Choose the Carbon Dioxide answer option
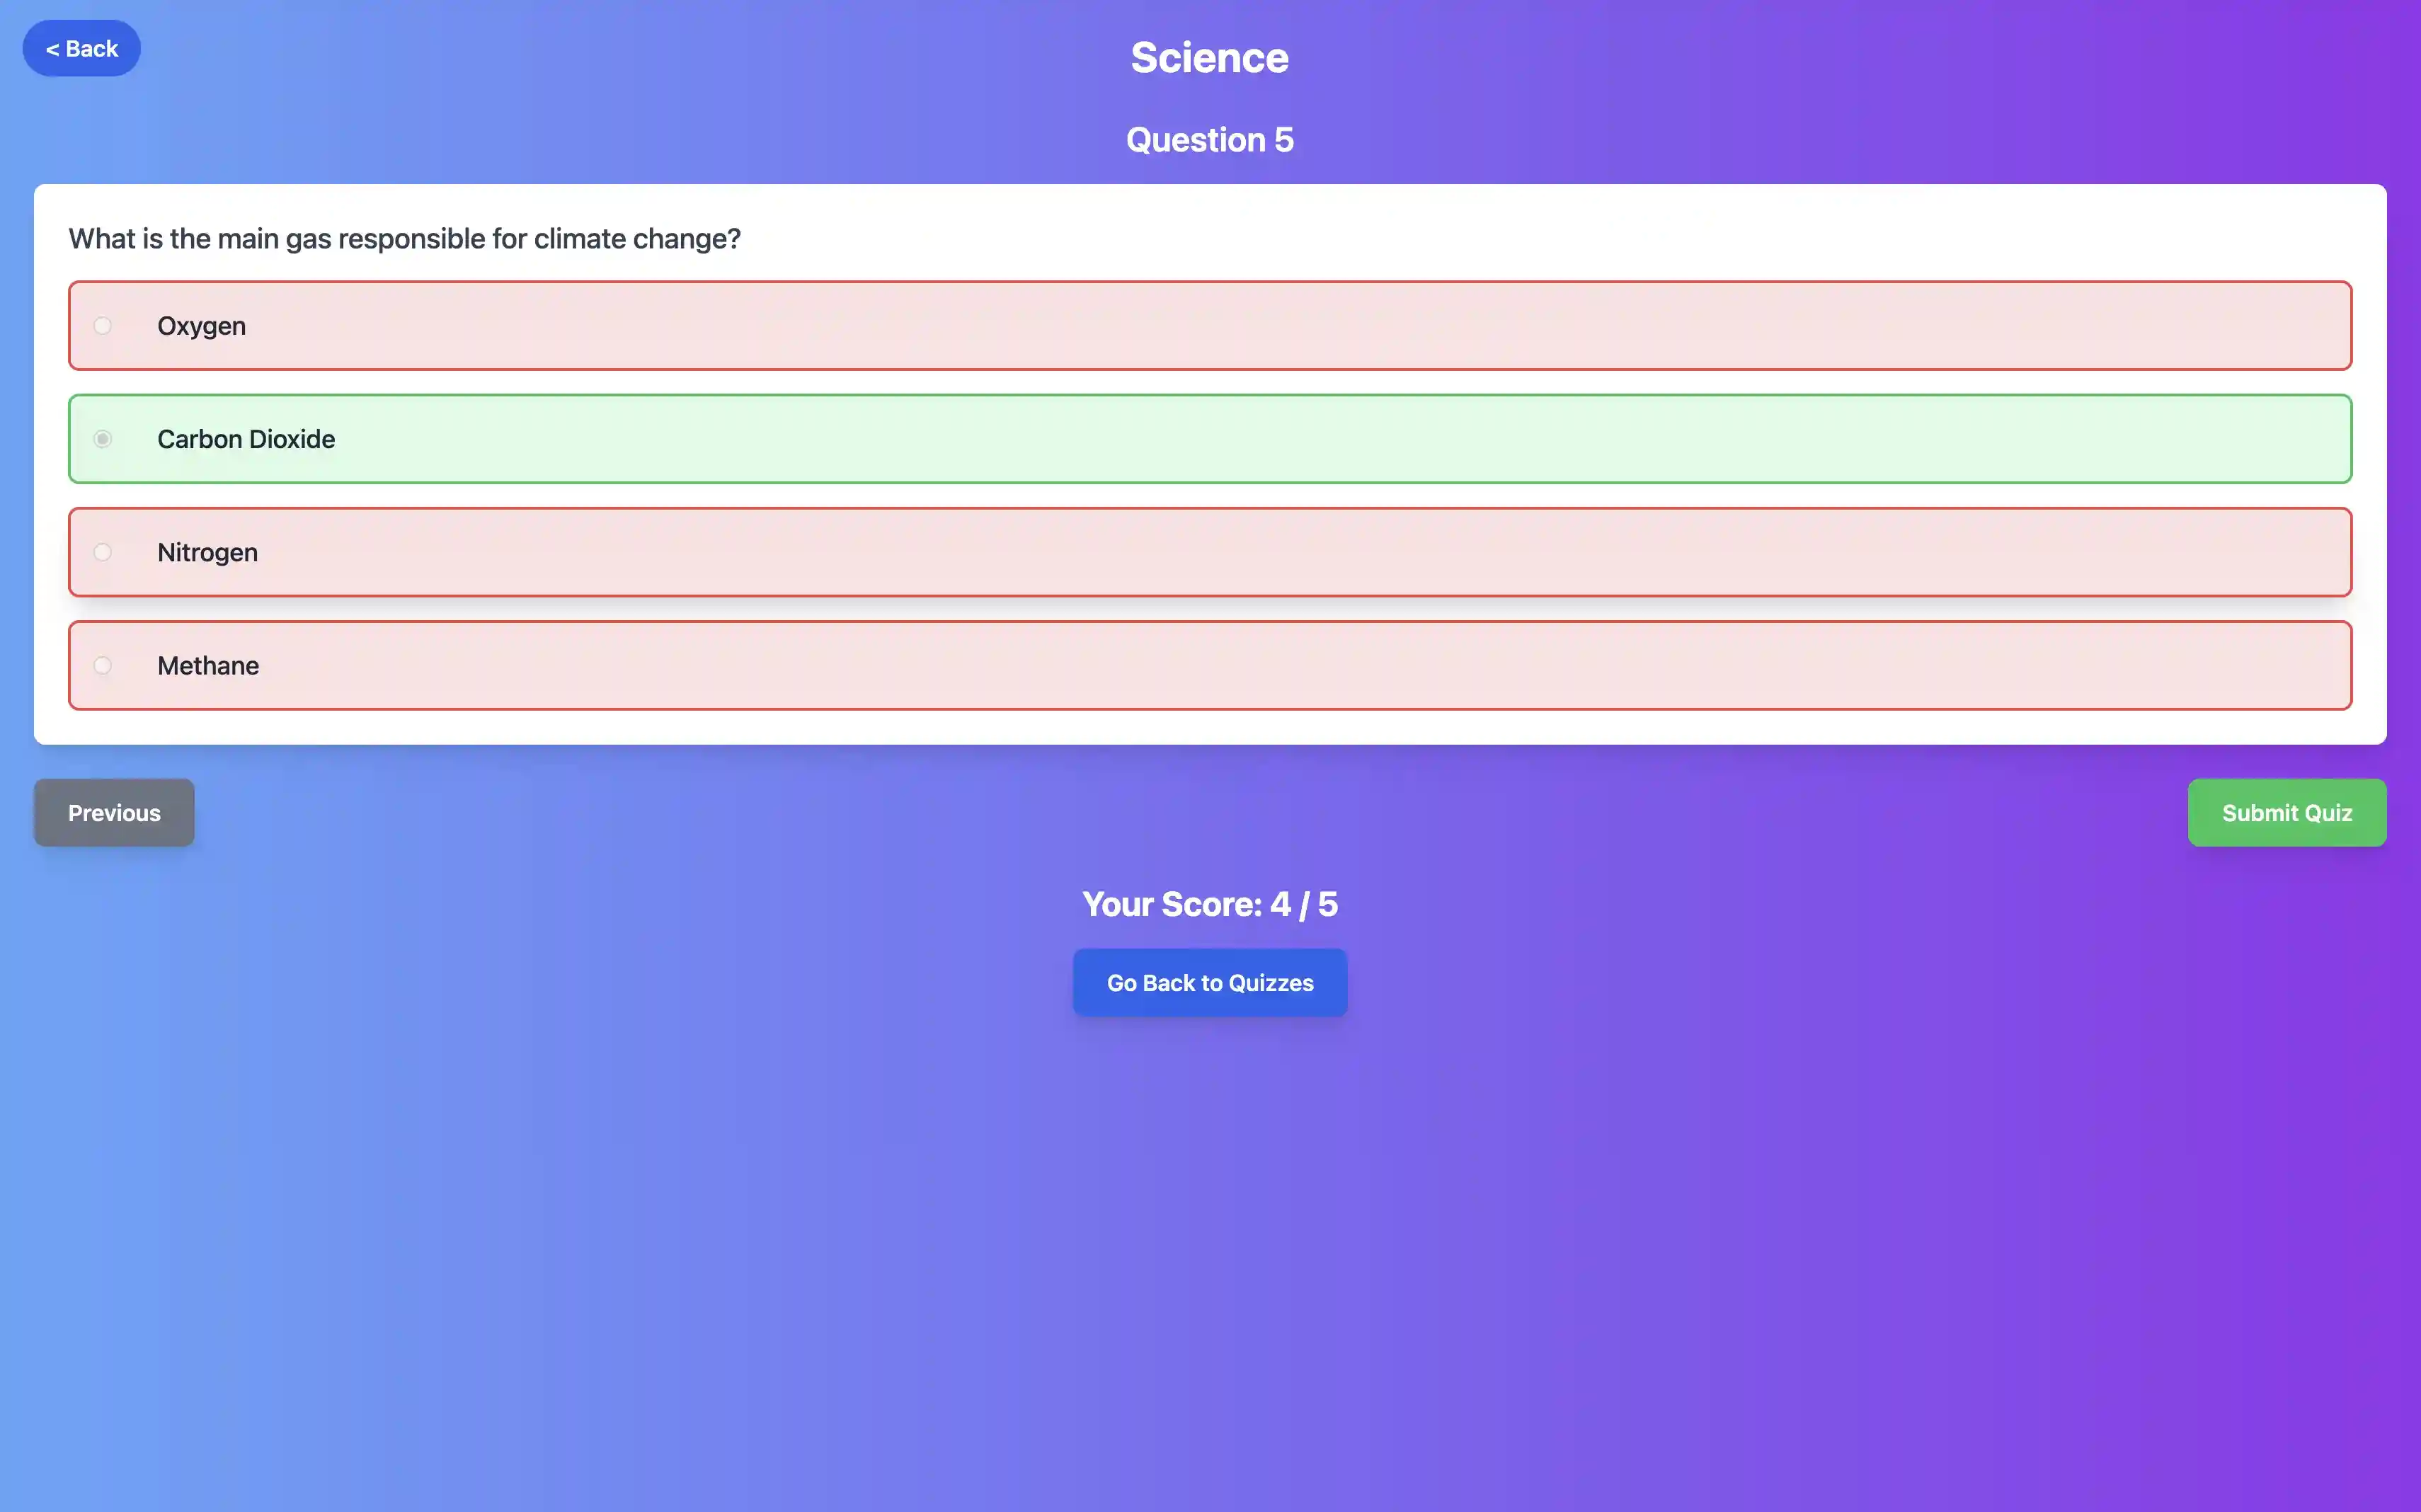This screenshot has height=1512, width=2421. tap(1209, 438)
